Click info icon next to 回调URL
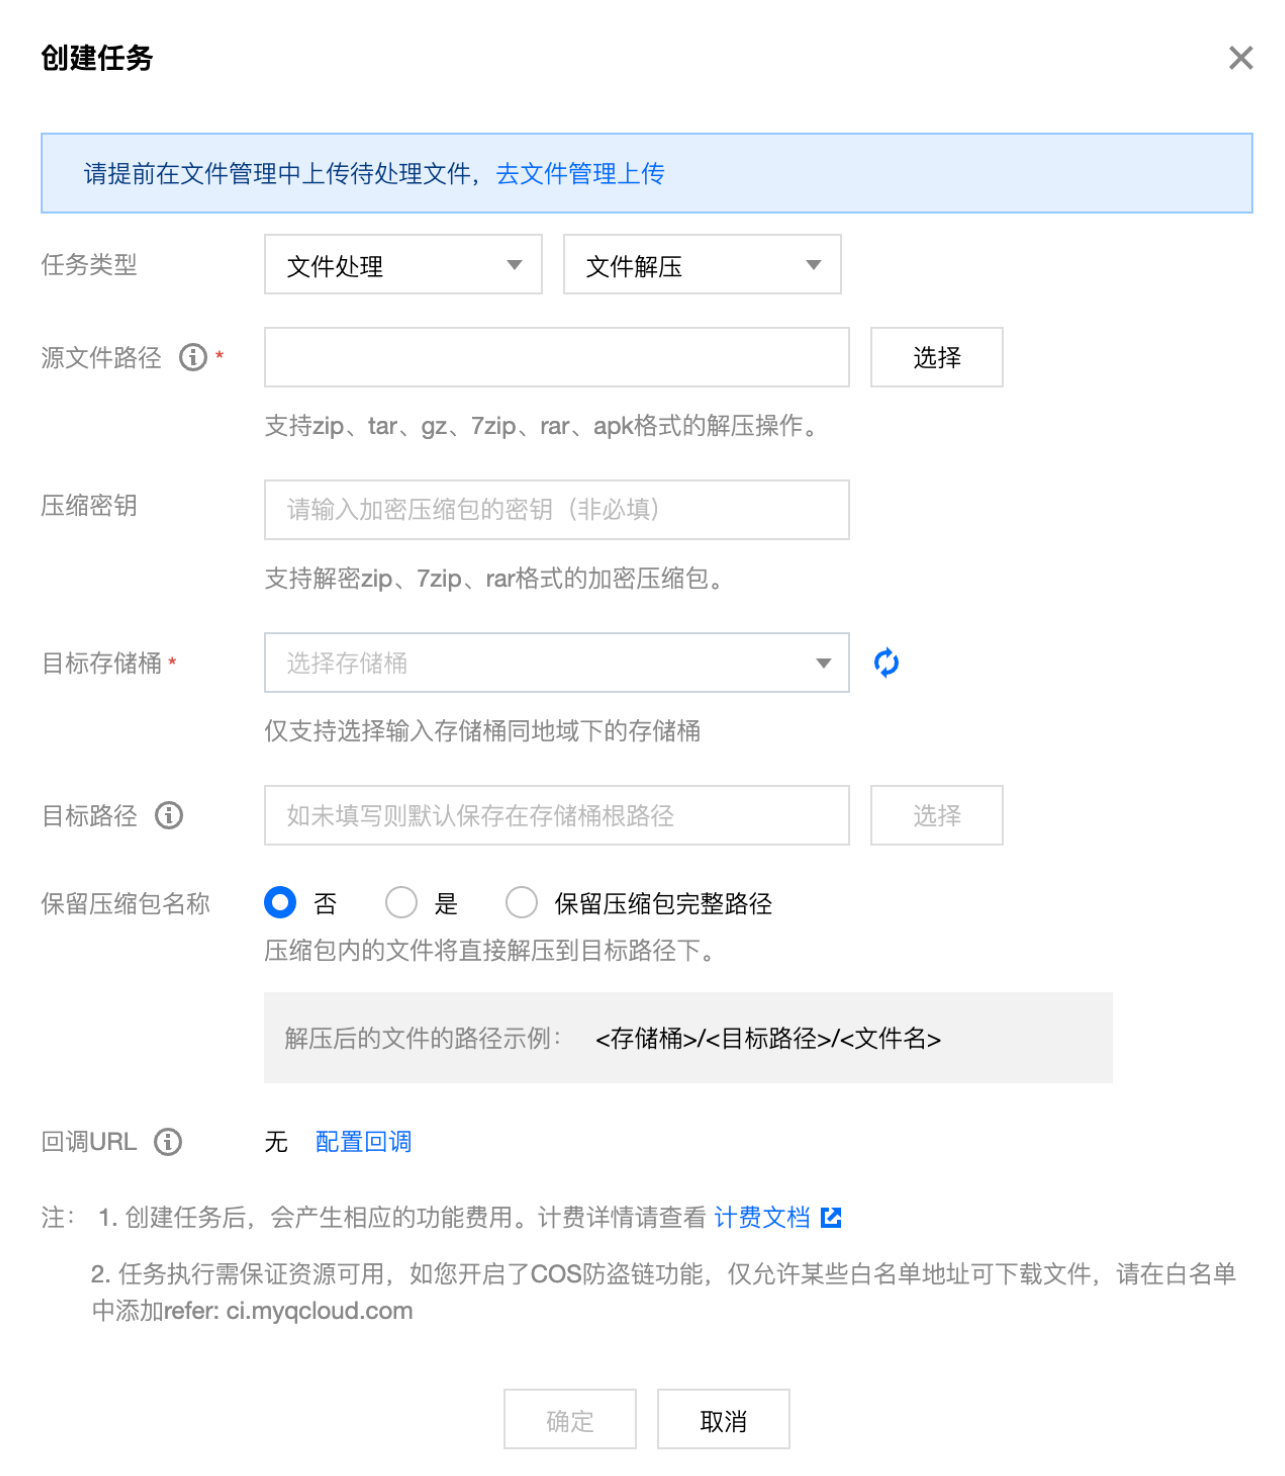This screenshot has height=1476, width=1285. tap(168, 1141)
